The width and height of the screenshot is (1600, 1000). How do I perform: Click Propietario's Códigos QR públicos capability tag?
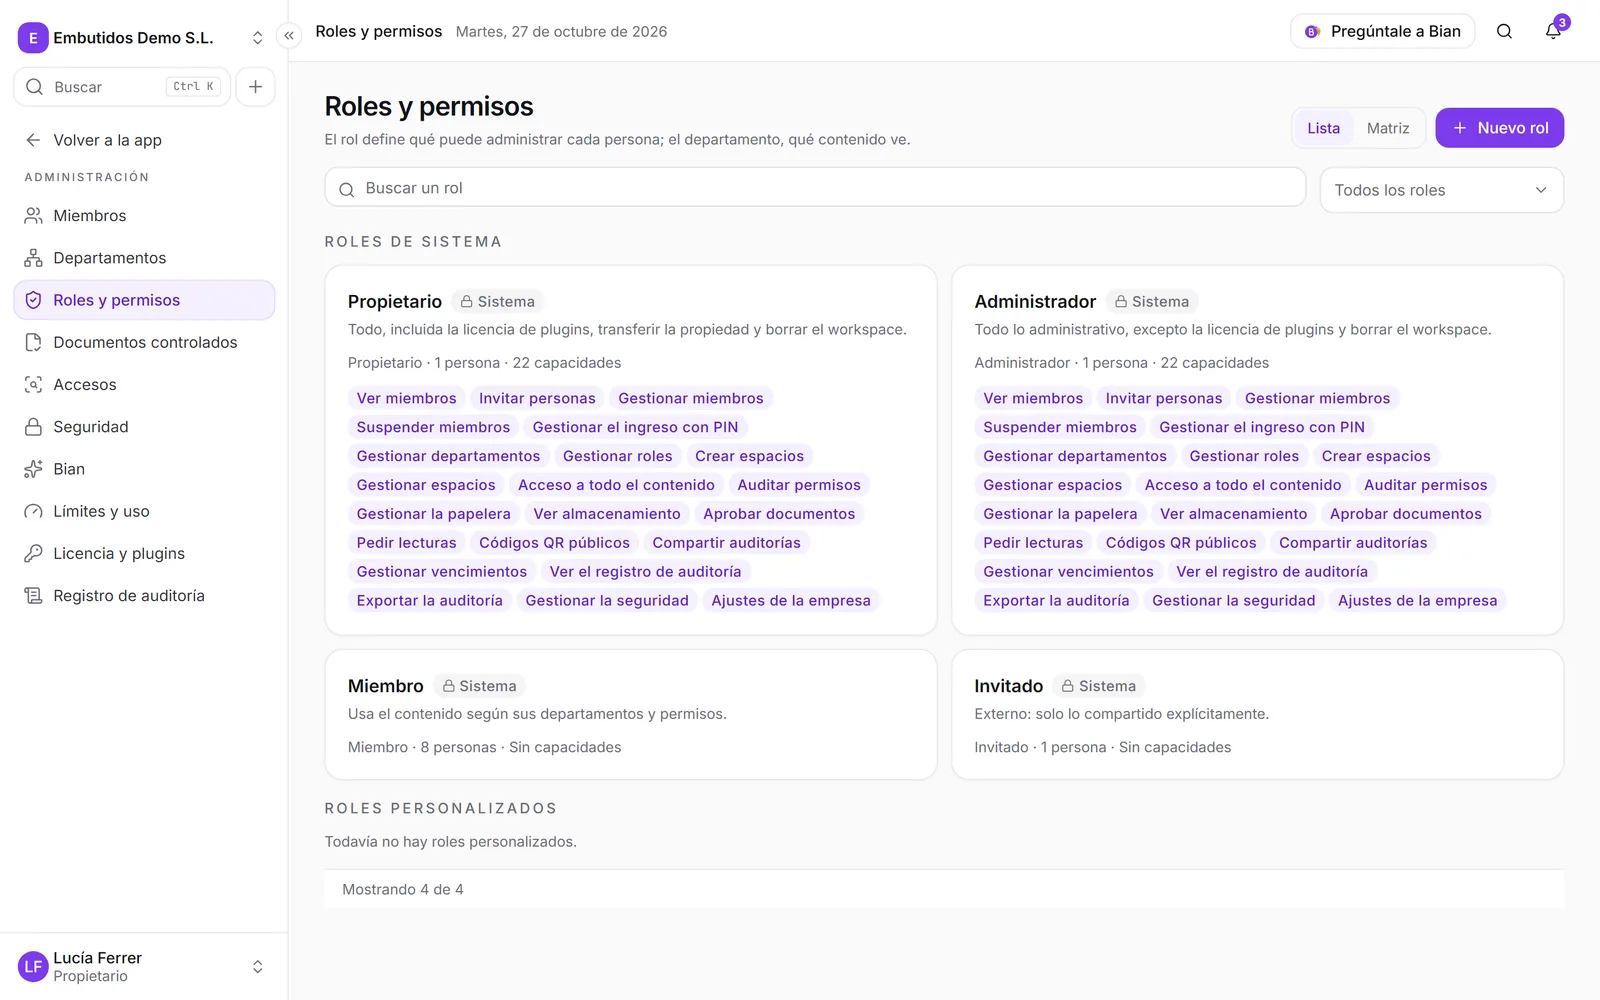coord(554,543)
